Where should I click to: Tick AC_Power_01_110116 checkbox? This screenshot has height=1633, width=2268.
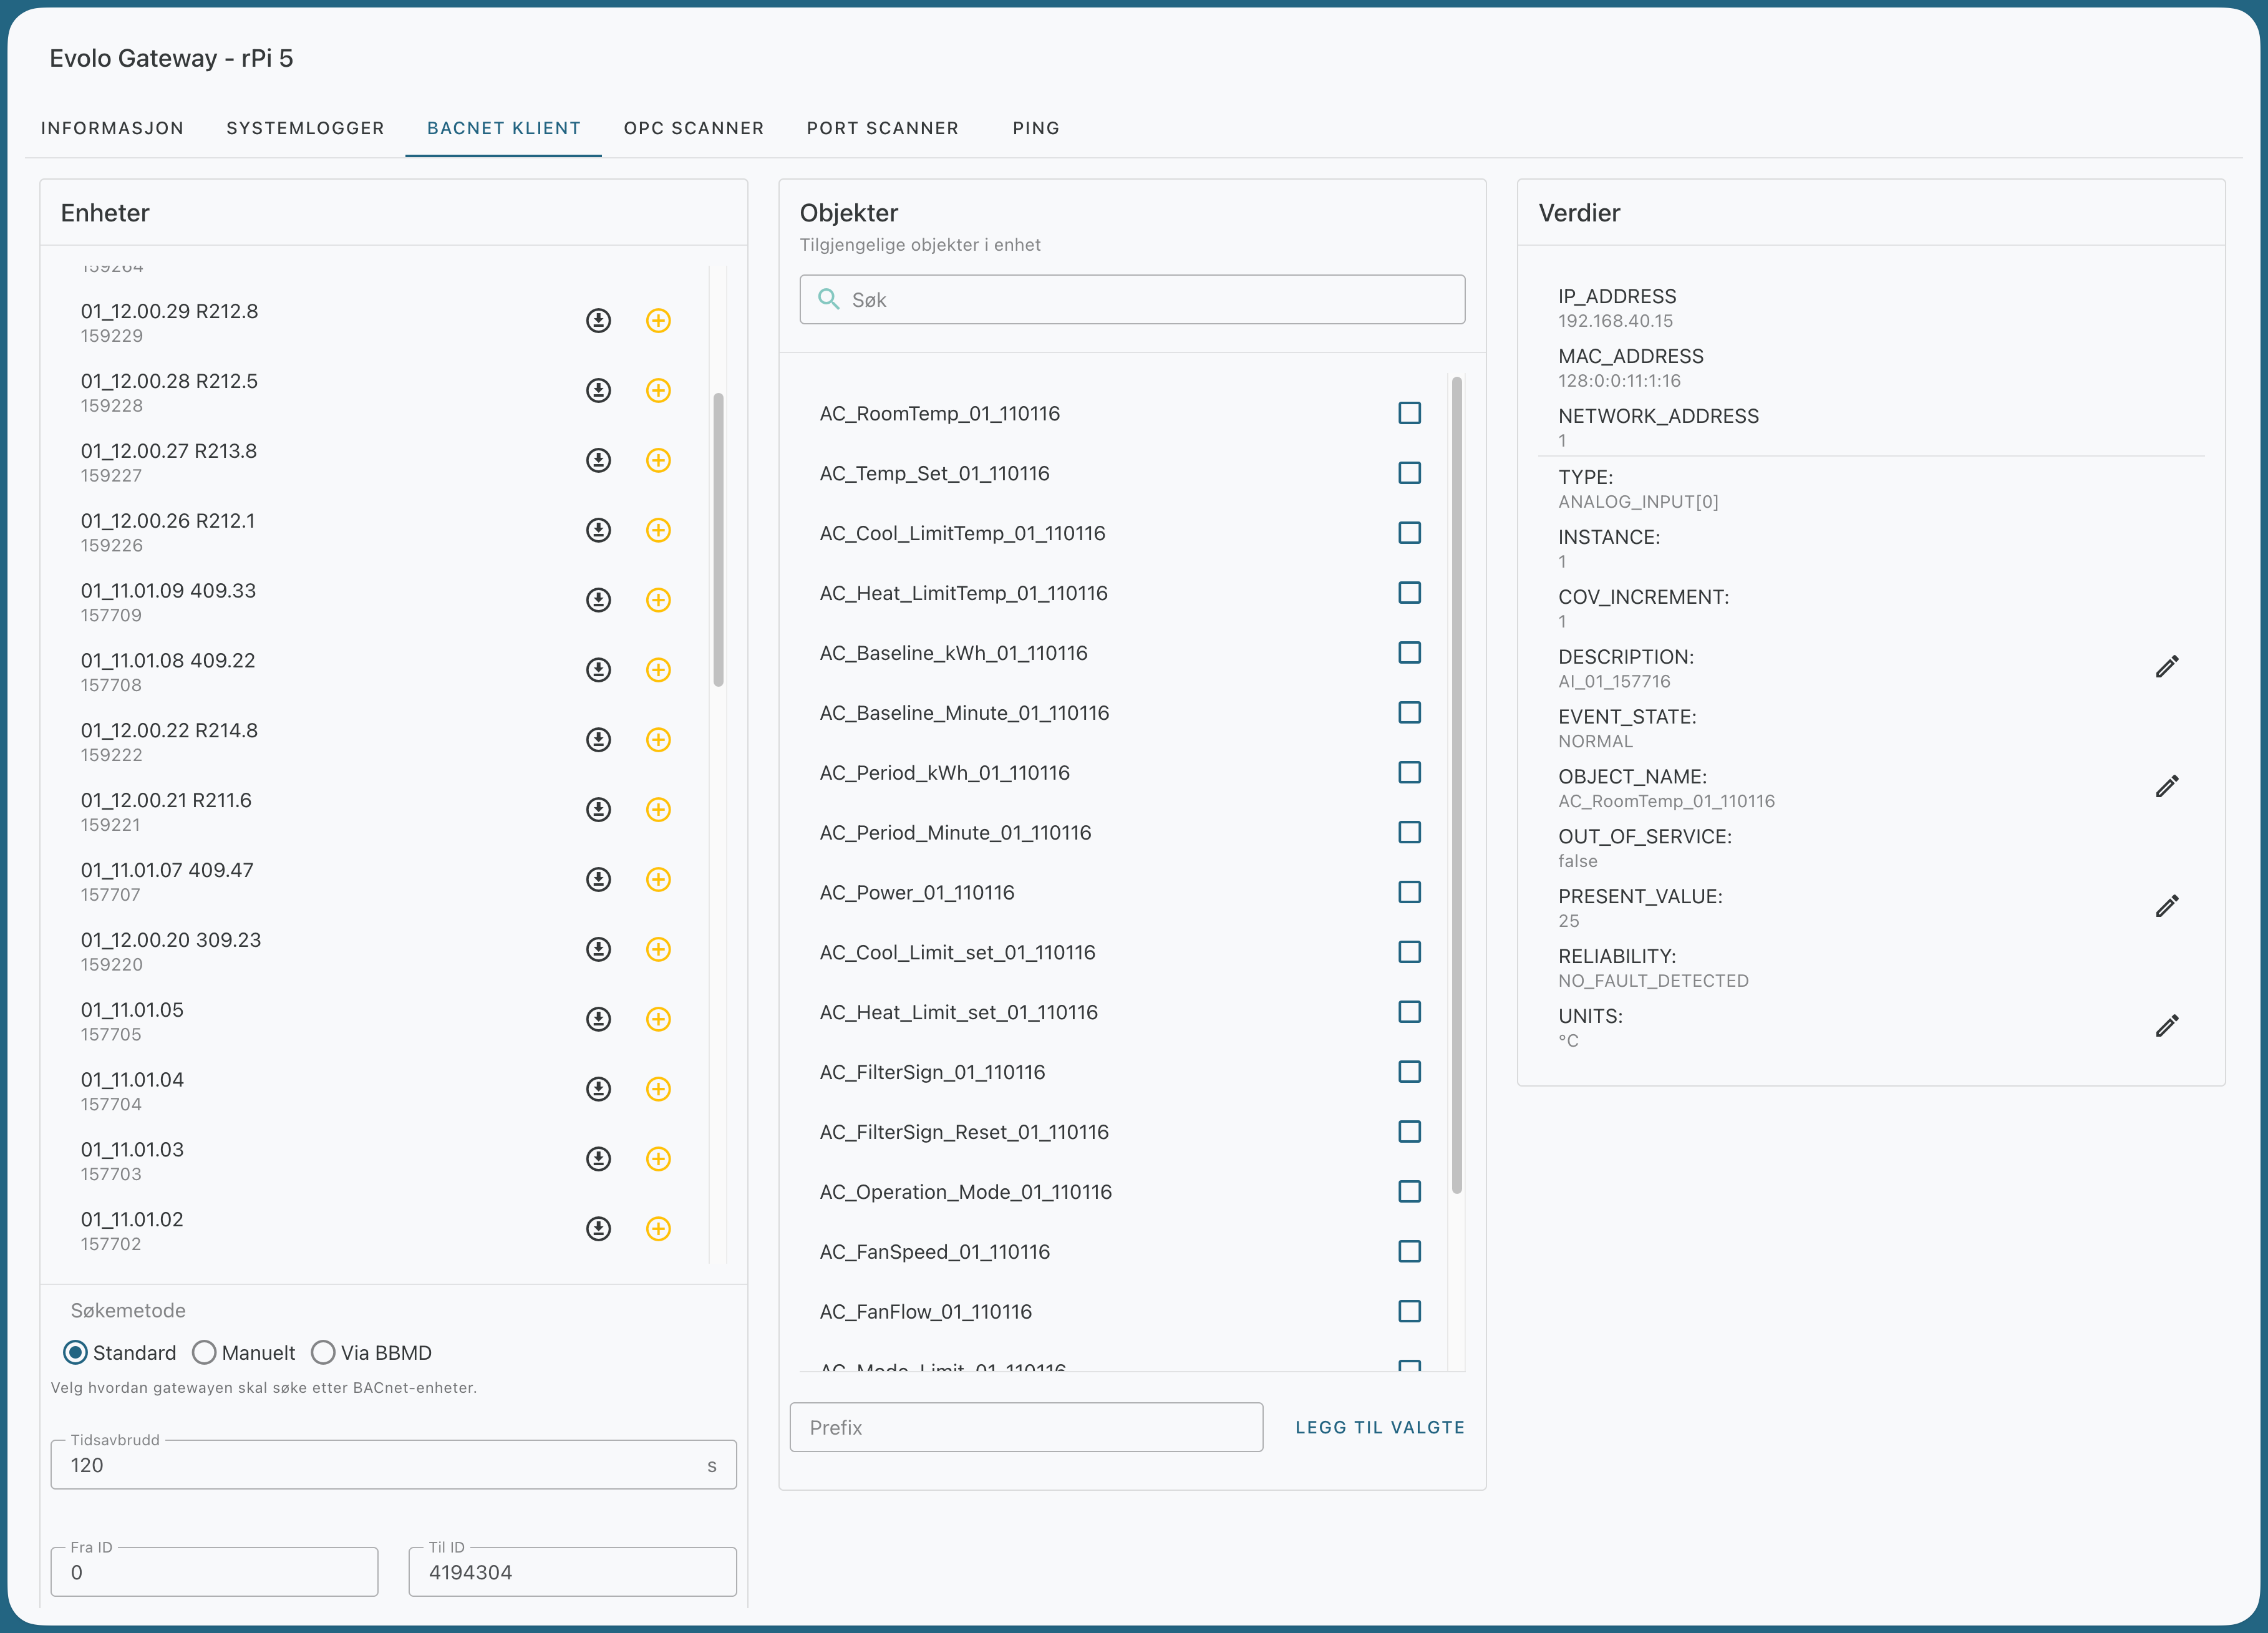click(1409, 892)
